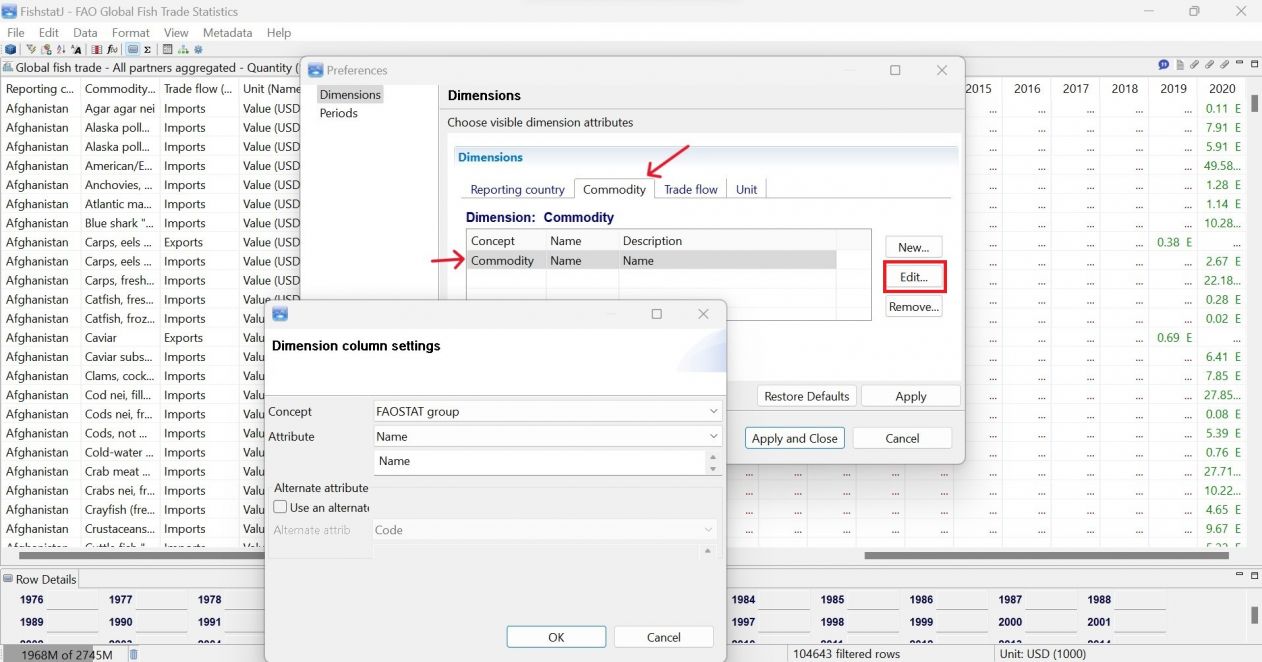
Task: Select the Row Details tab
Action: [40, 579]
